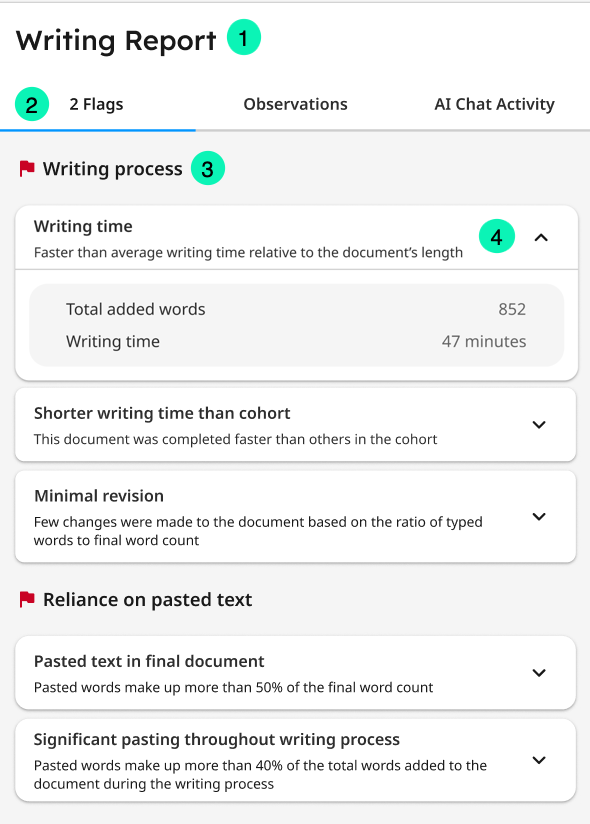The image size is (590, 824).
Task: Click green callout marker number 3
Action: (x=208, y=169)
